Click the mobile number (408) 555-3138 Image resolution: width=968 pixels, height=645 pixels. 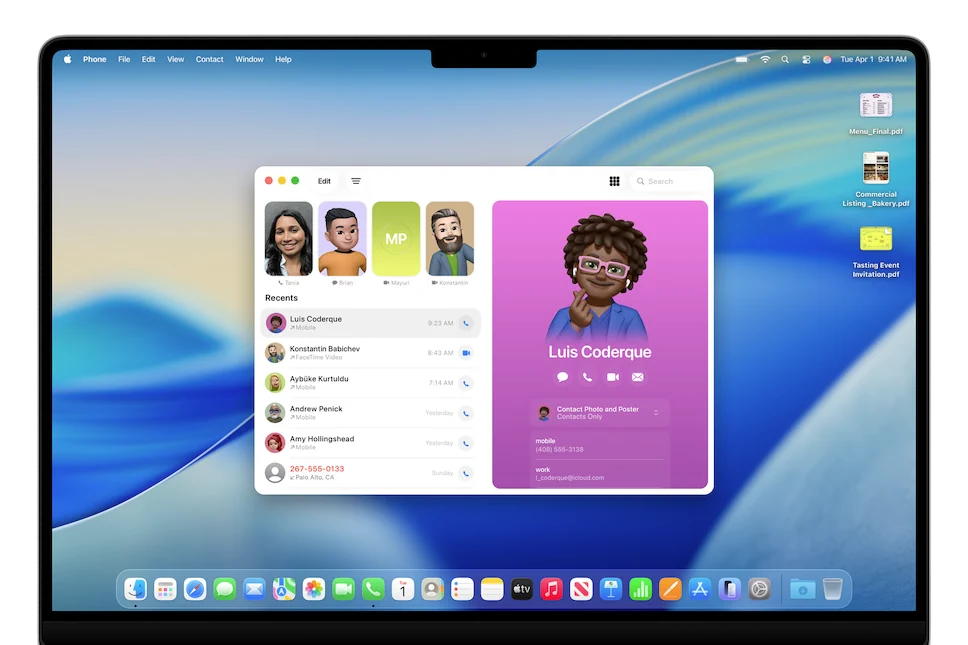coord(559,449)
